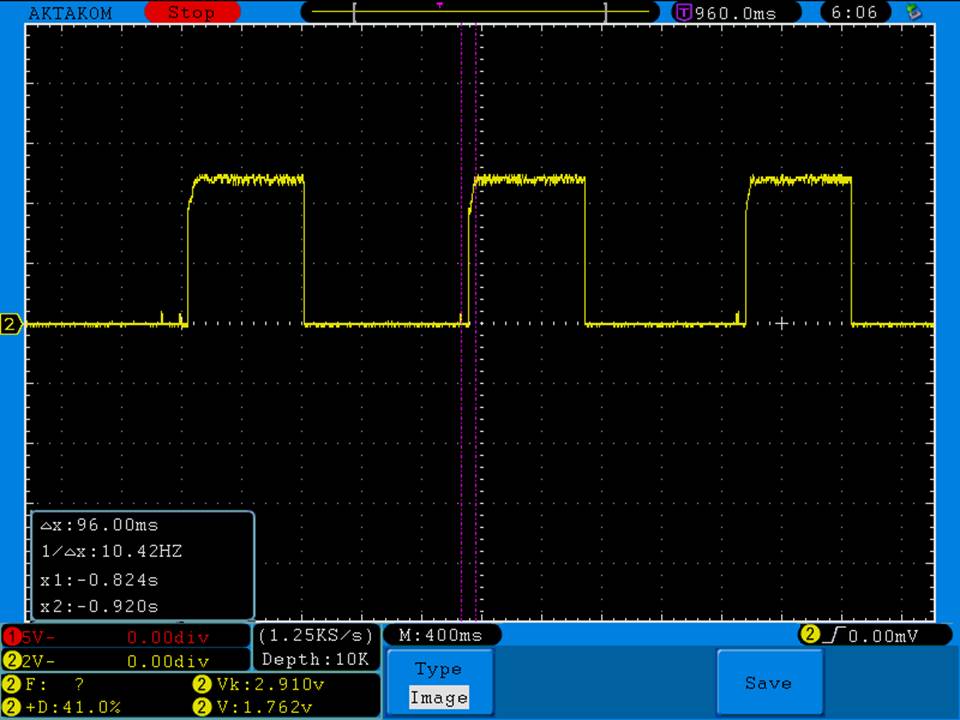
Task: Select the +D duty cycle measurement
Action: [70, 707]
